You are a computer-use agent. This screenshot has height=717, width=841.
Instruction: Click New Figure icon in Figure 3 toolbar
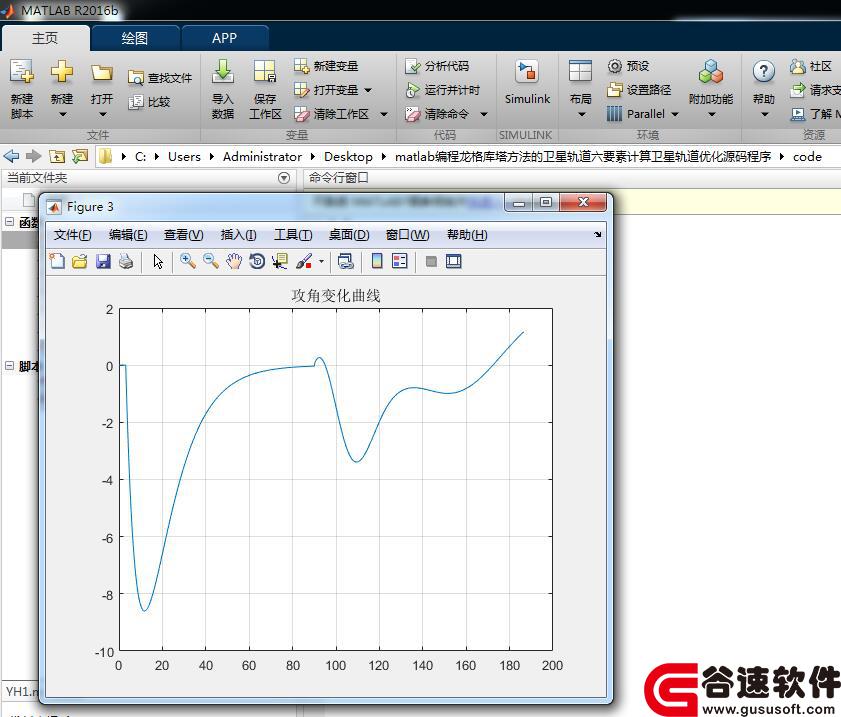click(x=57, y=261)
